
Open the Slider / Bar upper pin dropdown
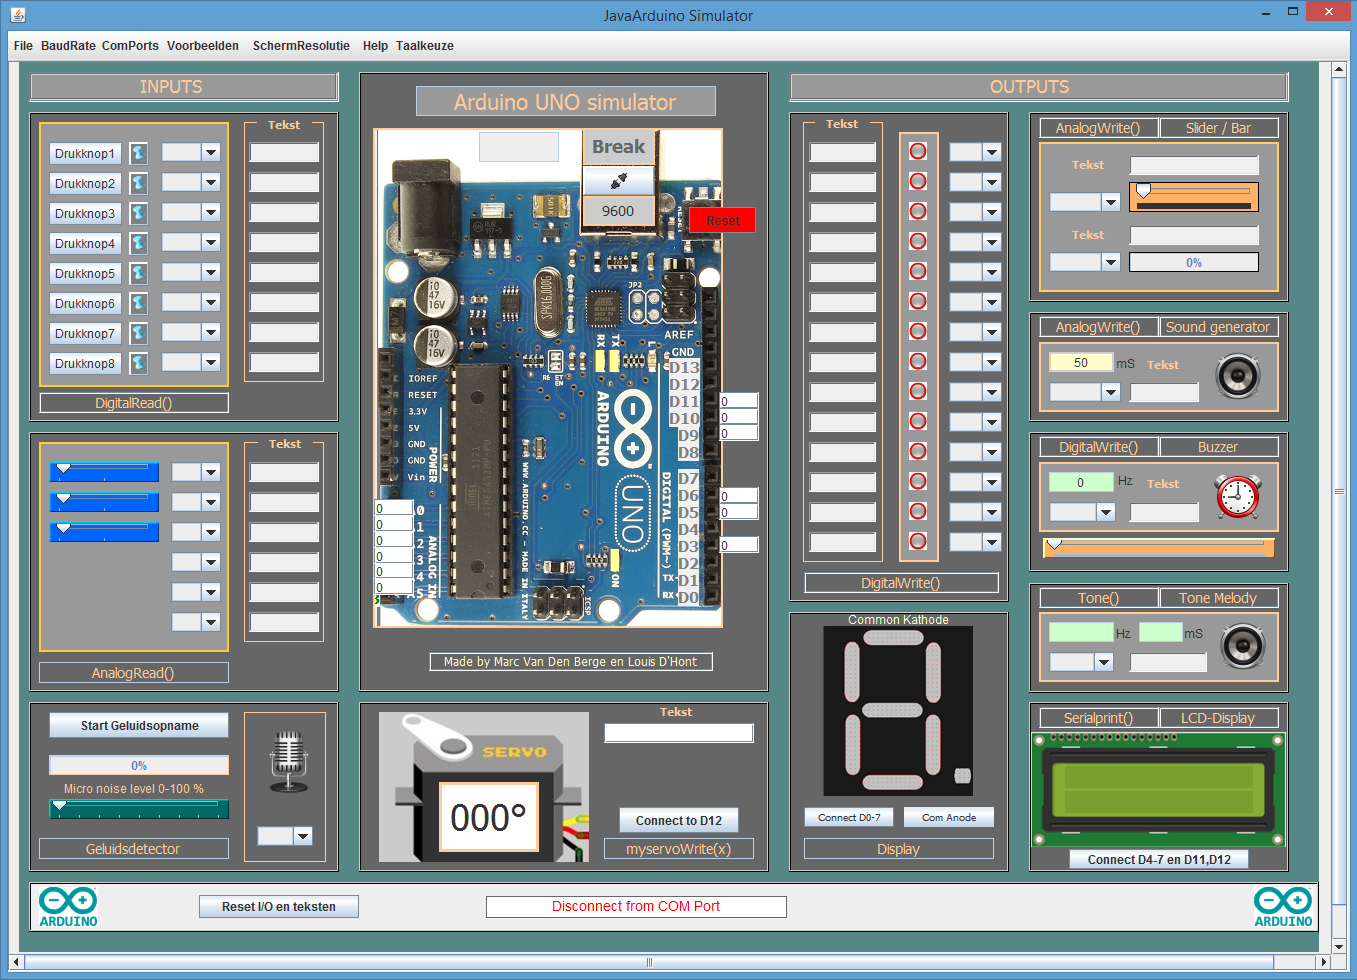coord(1110,202)
